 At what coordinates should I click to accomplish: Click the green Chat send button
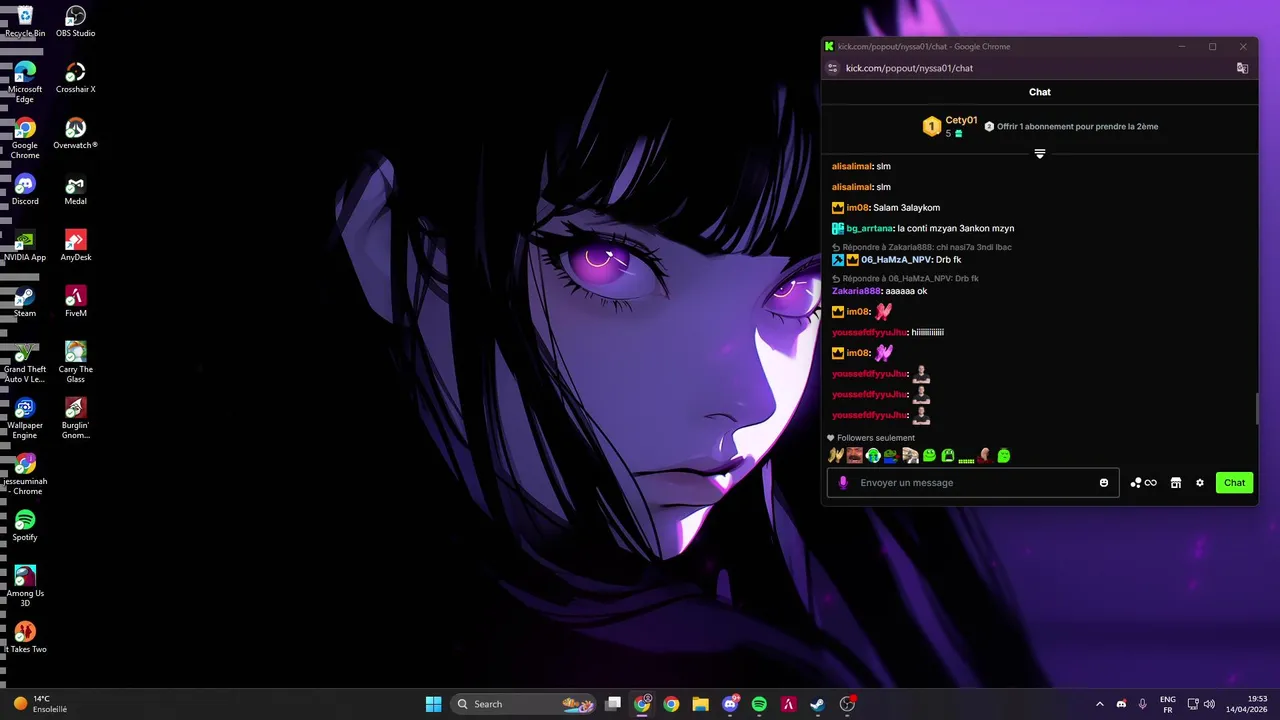click(x=1234, y=483)
